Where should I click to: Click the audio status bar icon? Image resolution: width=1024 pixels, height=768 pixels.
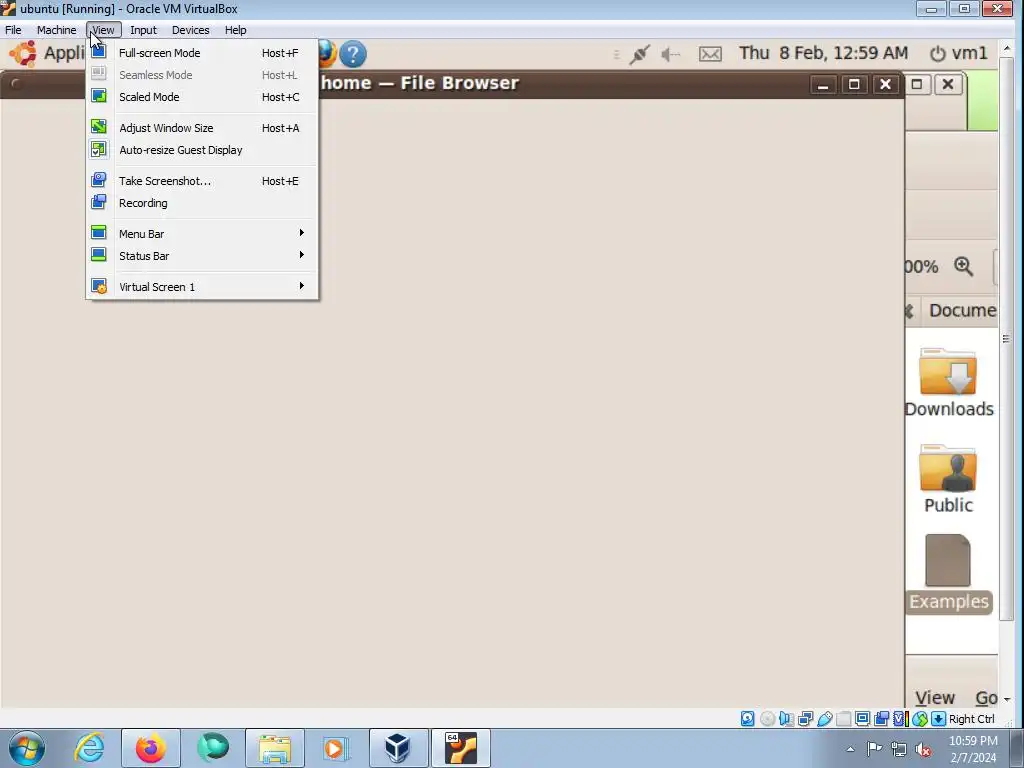click(x=786, y=719)
